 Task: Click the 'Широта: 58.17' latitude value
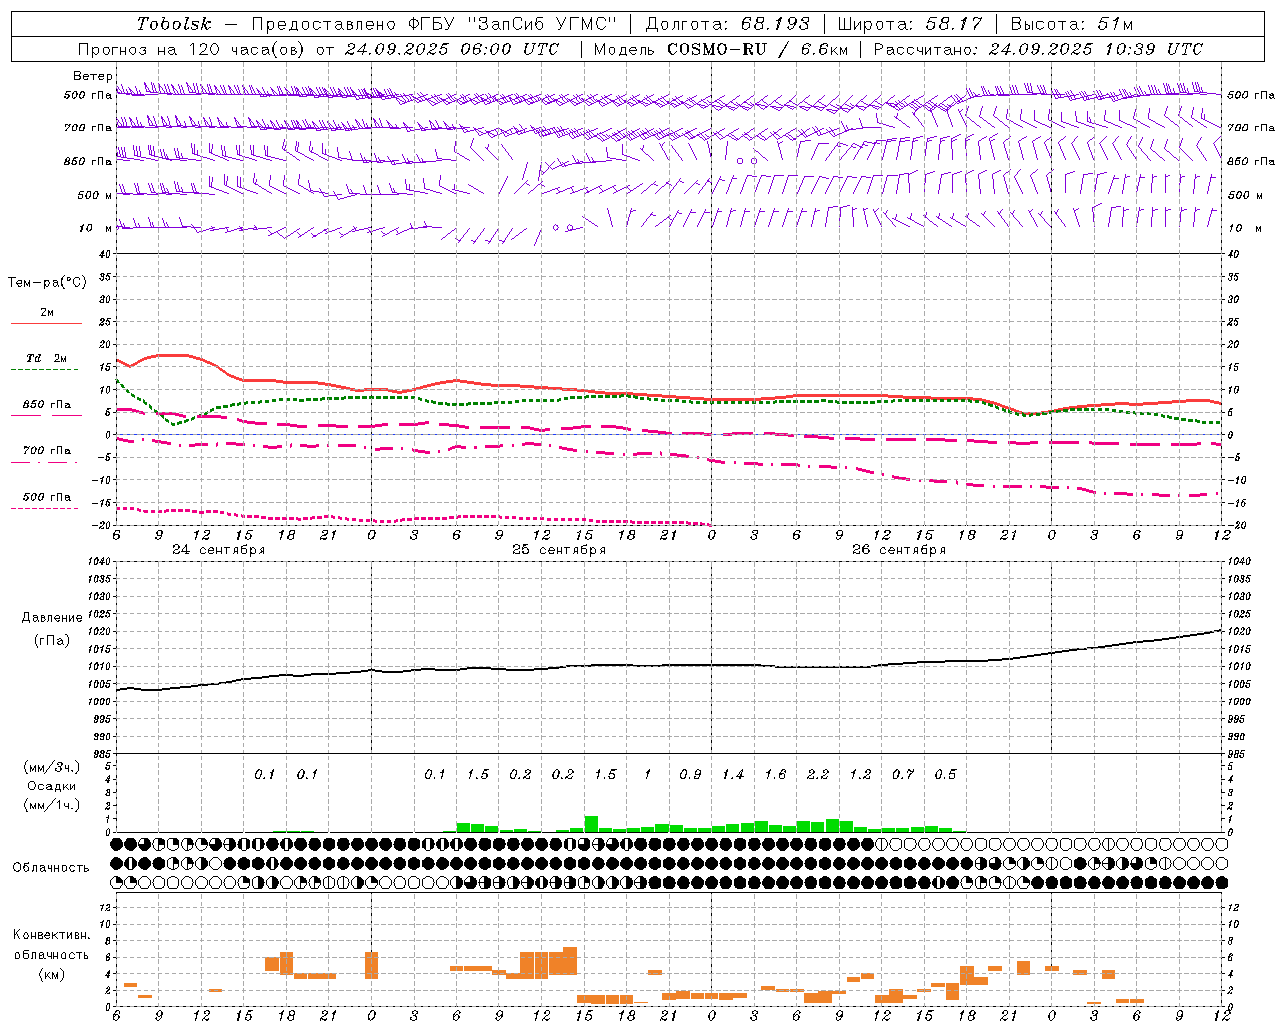[x=910, y=24]
